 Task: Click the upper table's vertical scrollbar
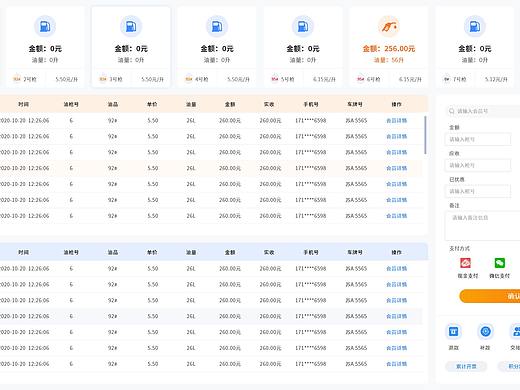[425, 135]
